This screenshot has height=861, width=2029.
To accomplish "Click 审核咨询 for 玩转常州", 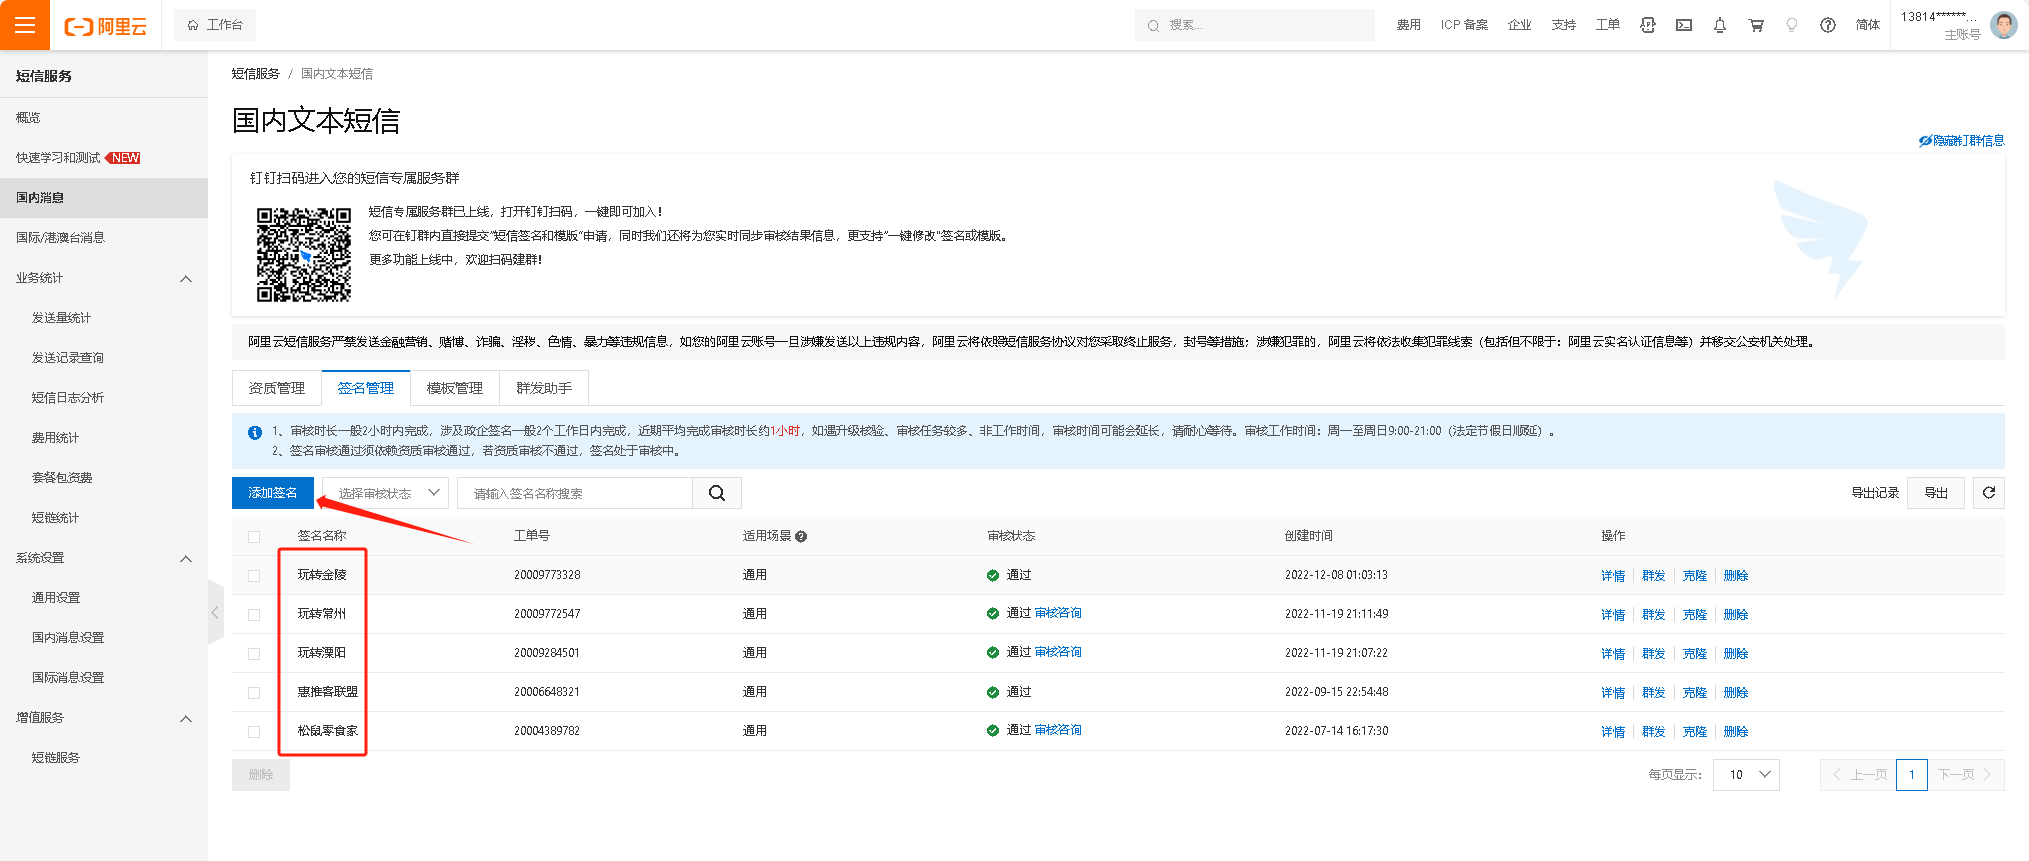I will [1058, 613].
